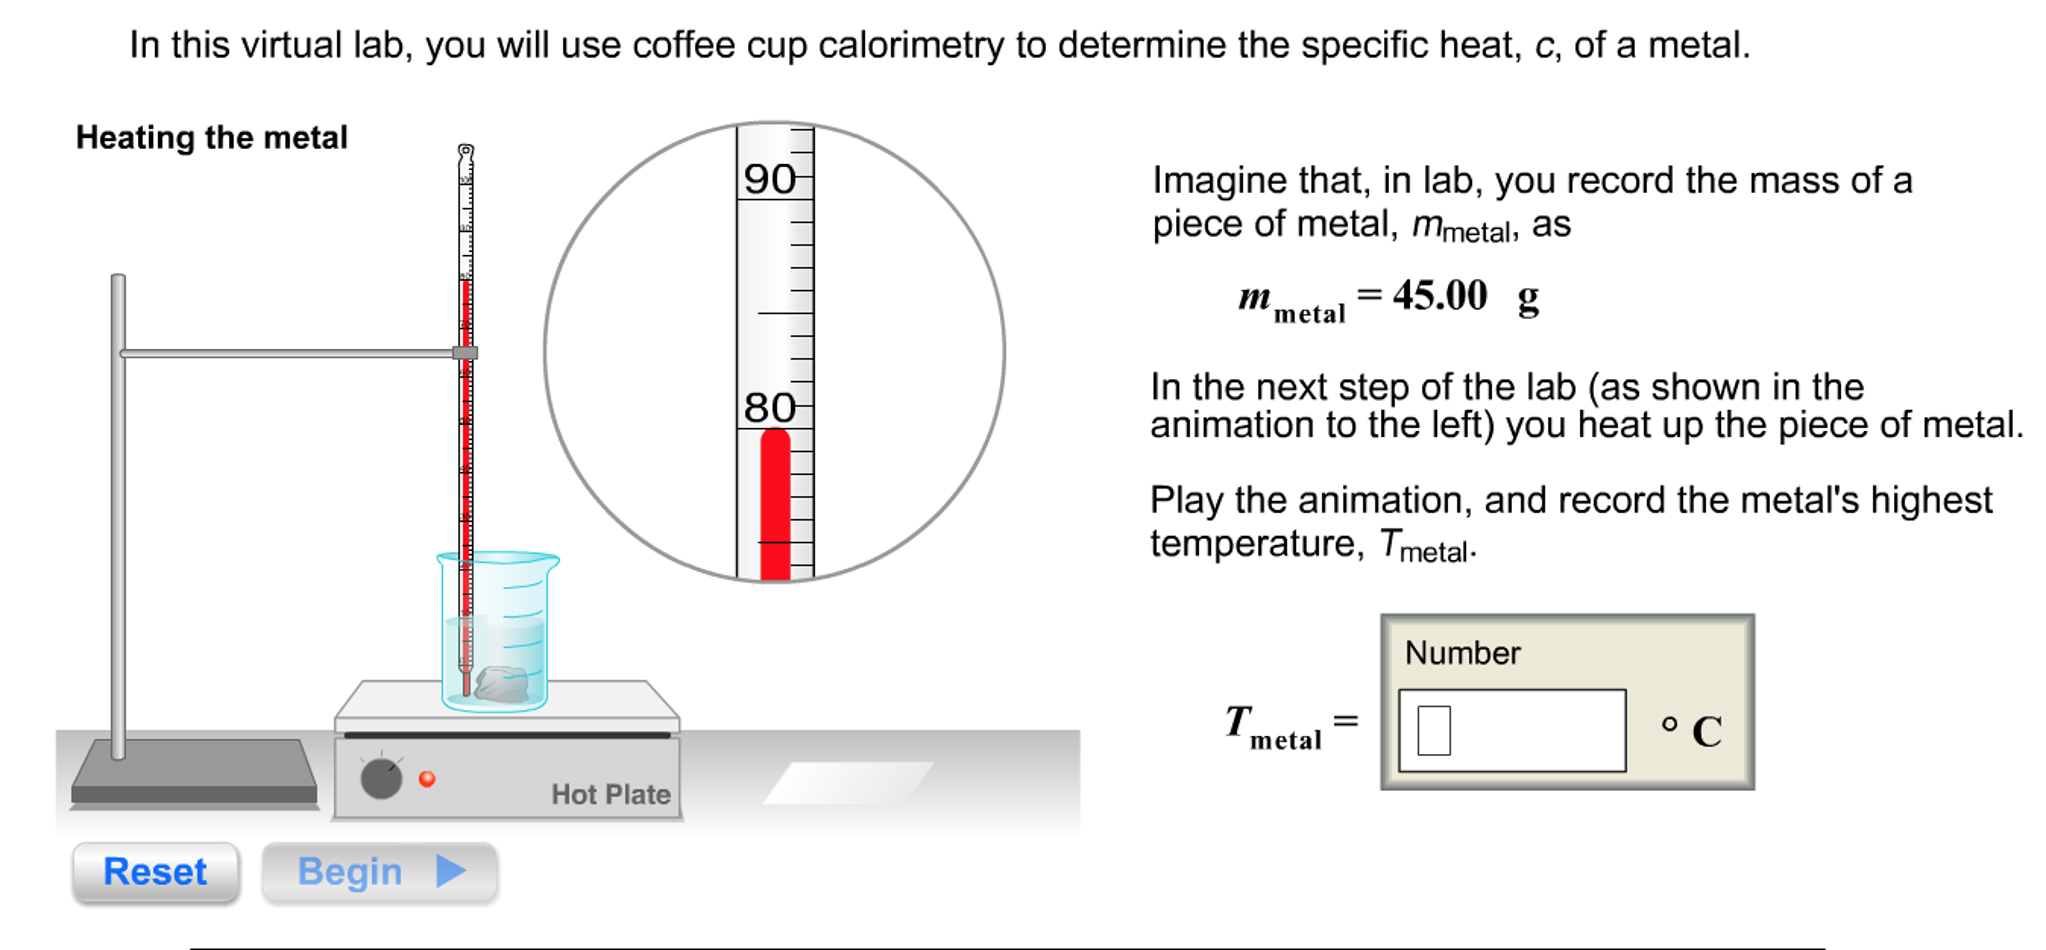Click the metal piece inside the beaker
This screenshot has width=2046, height=950.
pos(502,684)
